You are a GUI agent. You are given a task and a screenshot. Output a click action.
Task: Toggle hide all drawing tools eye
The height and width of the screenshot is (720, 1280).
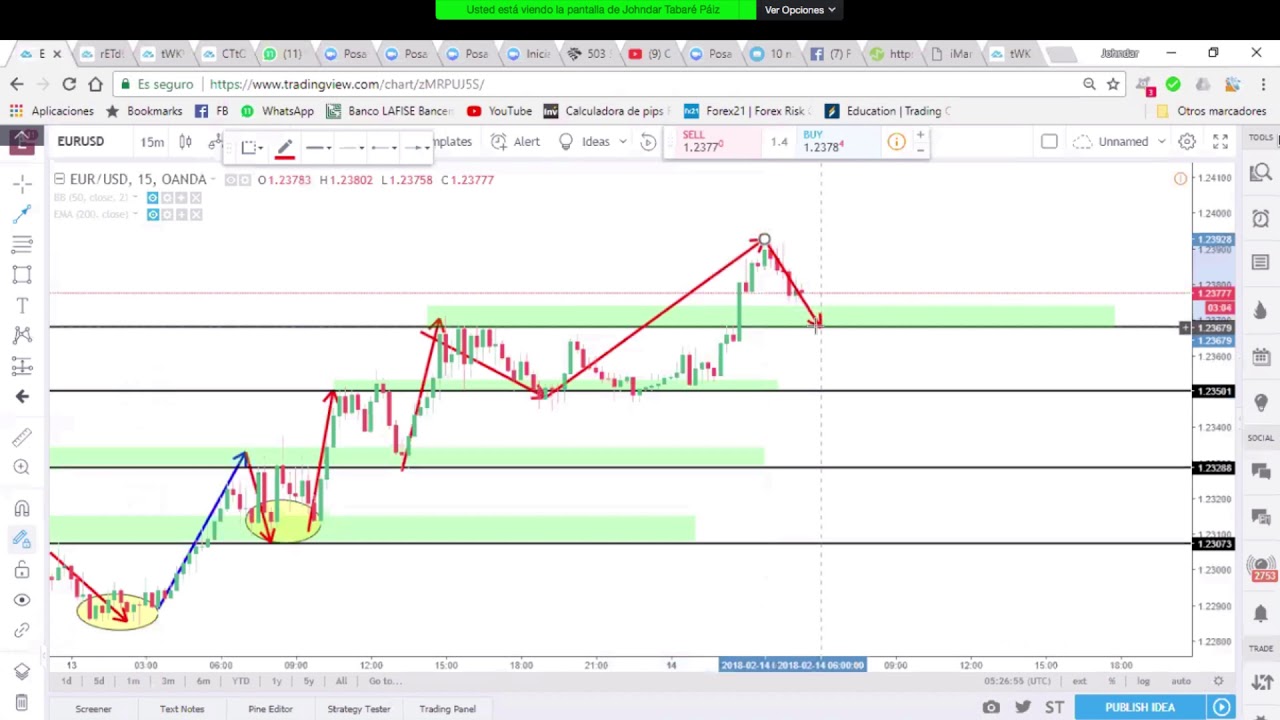tap(22, 600)
